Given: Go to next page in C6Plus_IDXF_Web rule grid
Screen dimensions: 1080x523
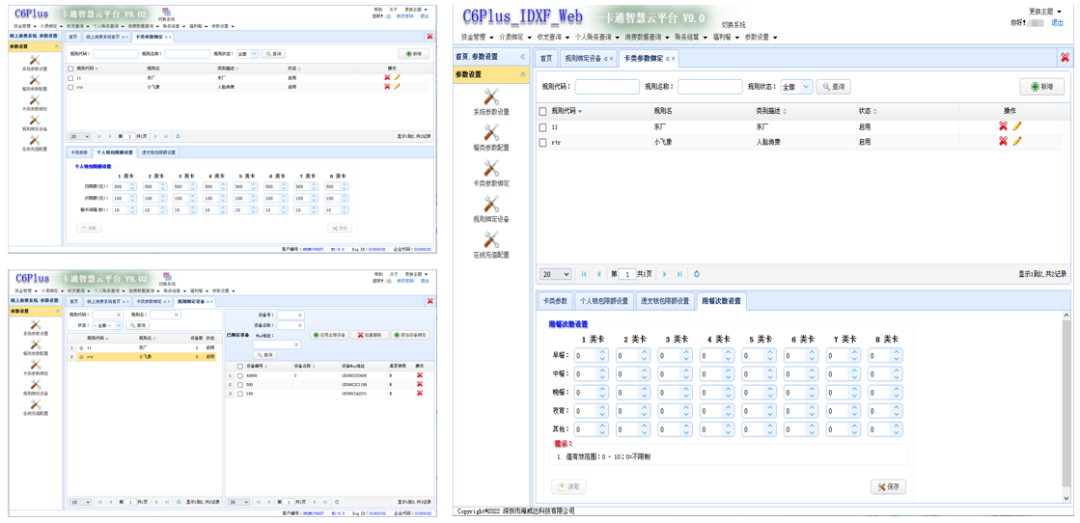Looking at the screenshot, I should [x=665, y=274].
